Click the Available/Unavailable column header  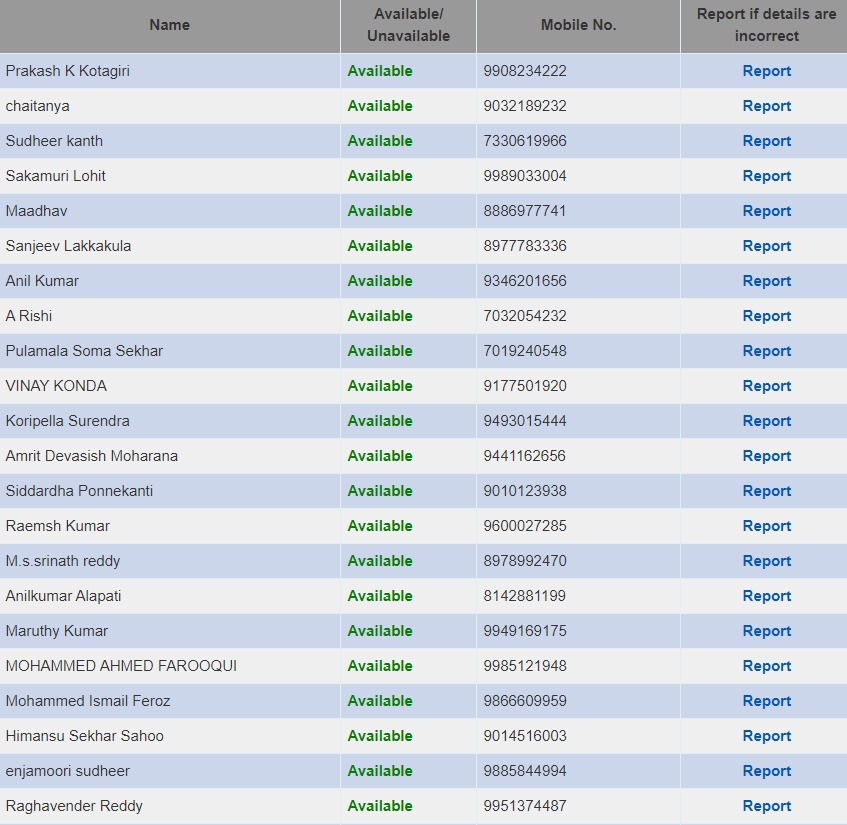(x=408, y=25)
